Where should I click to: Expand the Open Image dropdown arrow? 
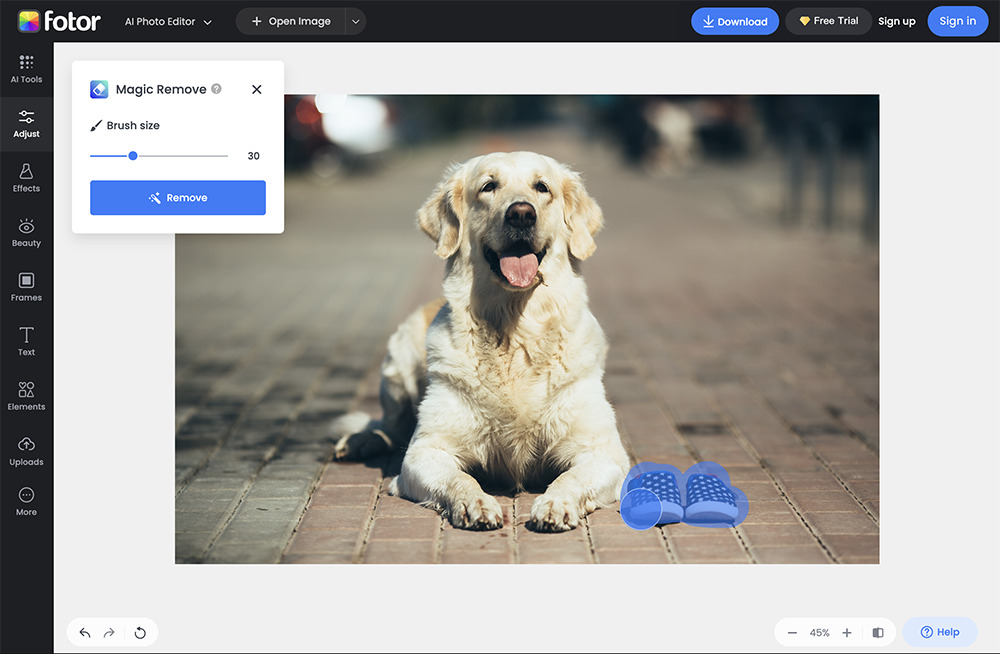pos(356,21)
